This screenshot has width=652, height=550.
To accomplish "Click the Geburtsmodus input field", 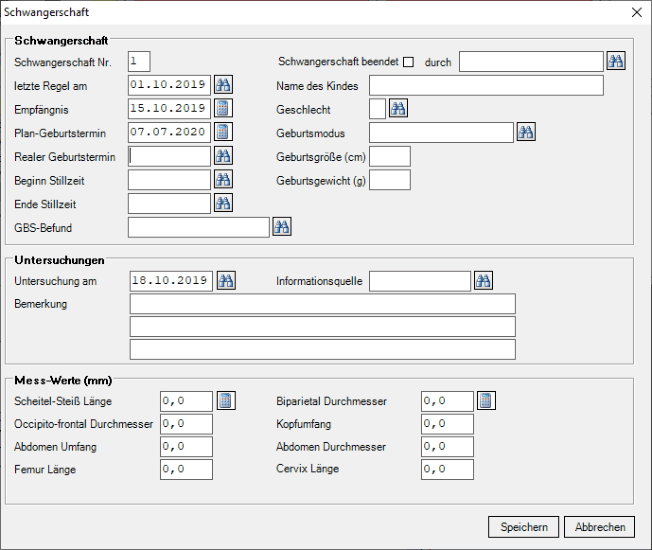I will 441,133.
